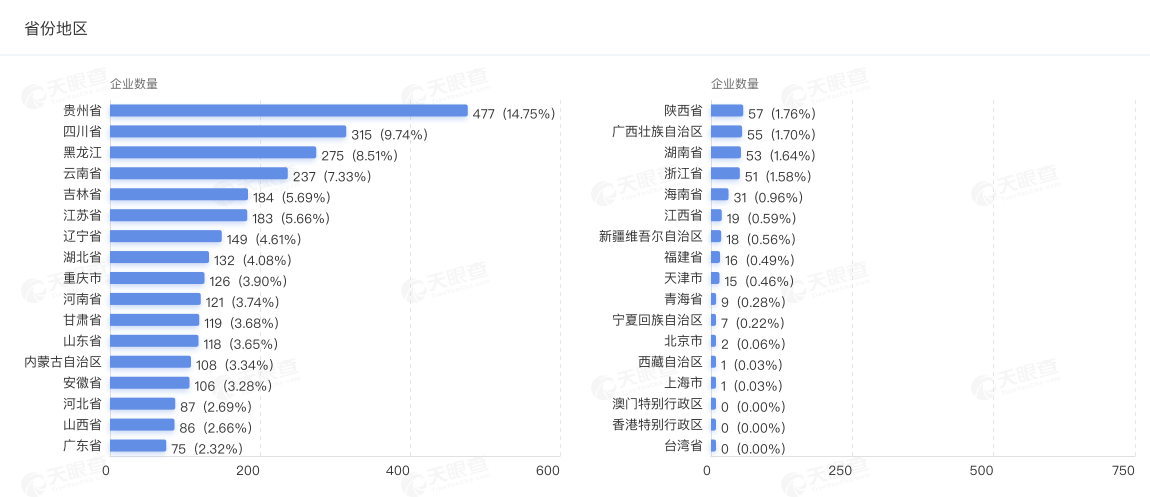The image size is (1150, 497).
Task: Click the 省份地区 section title
Action: [56, 28]
